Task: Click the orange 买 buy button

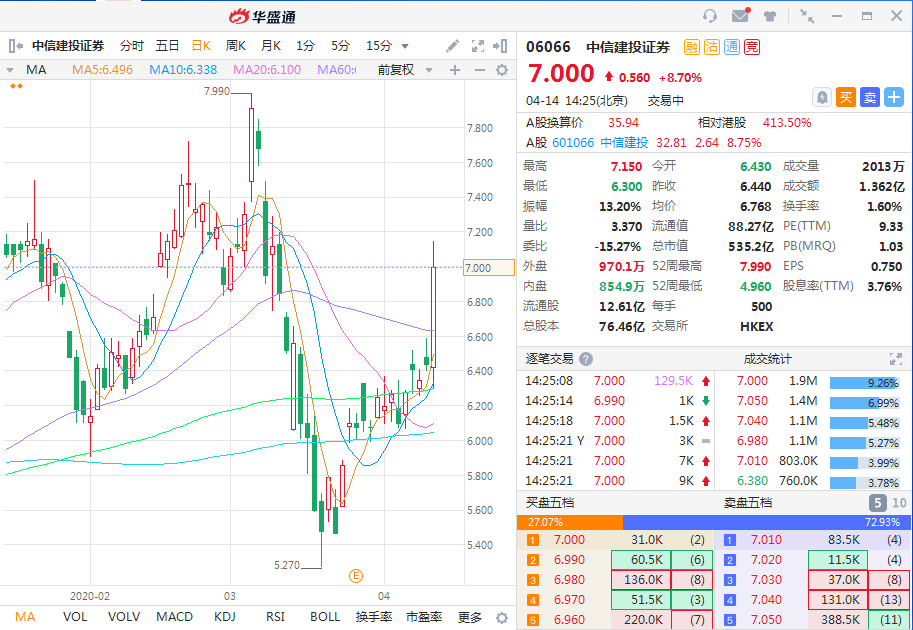Action: [x=846, y=97]
